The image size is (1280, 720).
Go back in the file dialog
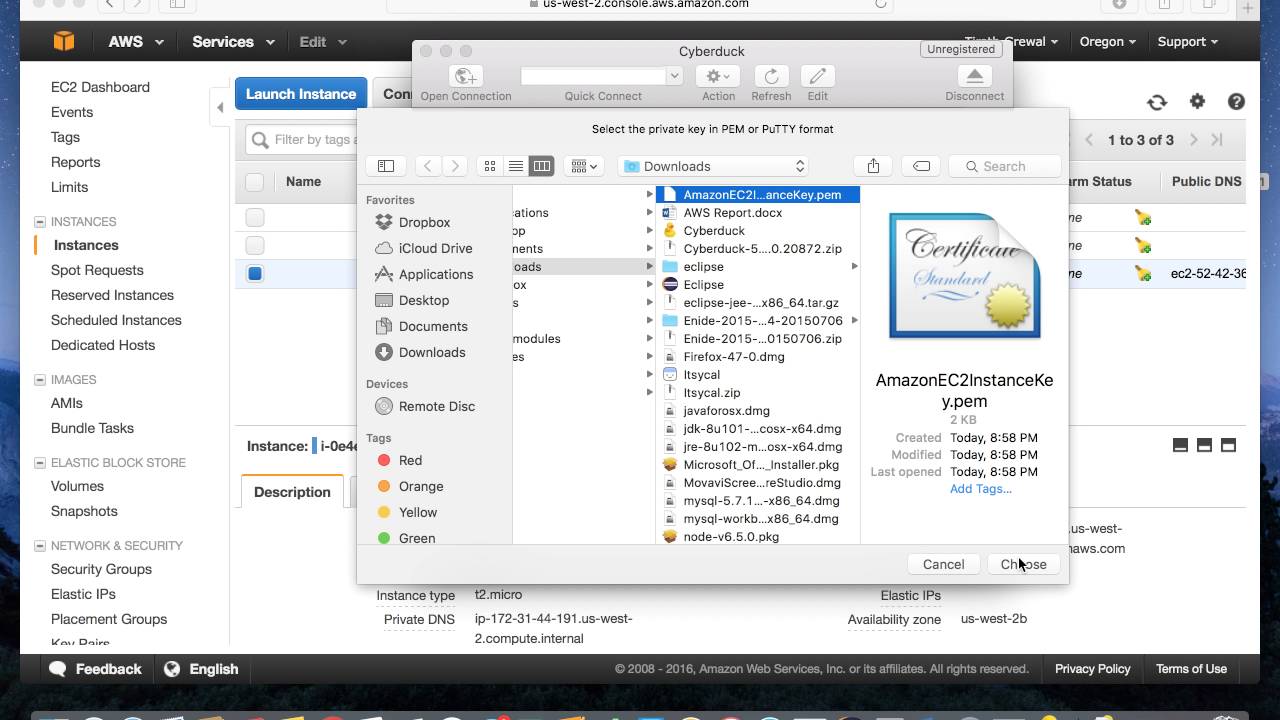click(428, 166)
